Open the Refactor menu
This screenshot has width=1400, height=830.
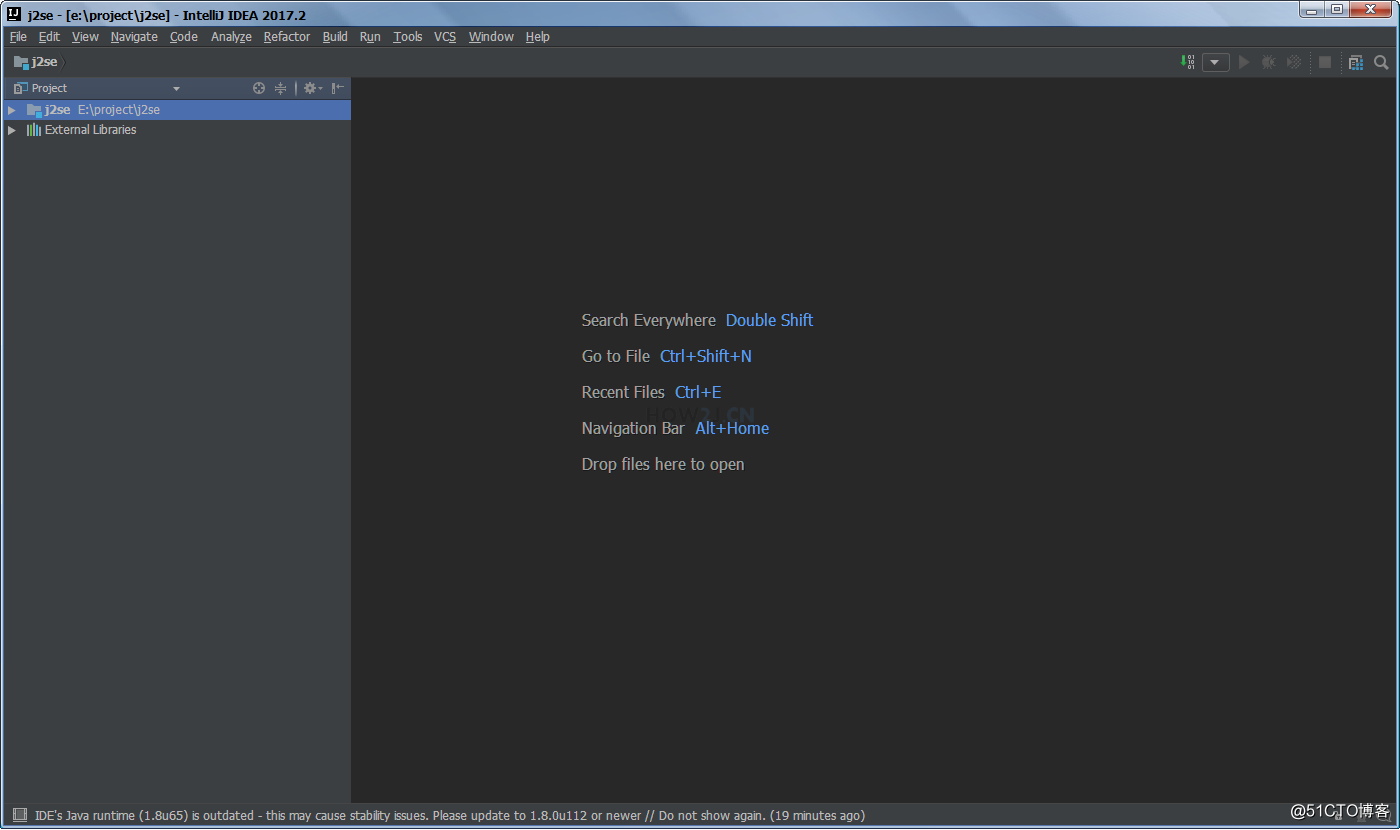(x=287, y=37)
